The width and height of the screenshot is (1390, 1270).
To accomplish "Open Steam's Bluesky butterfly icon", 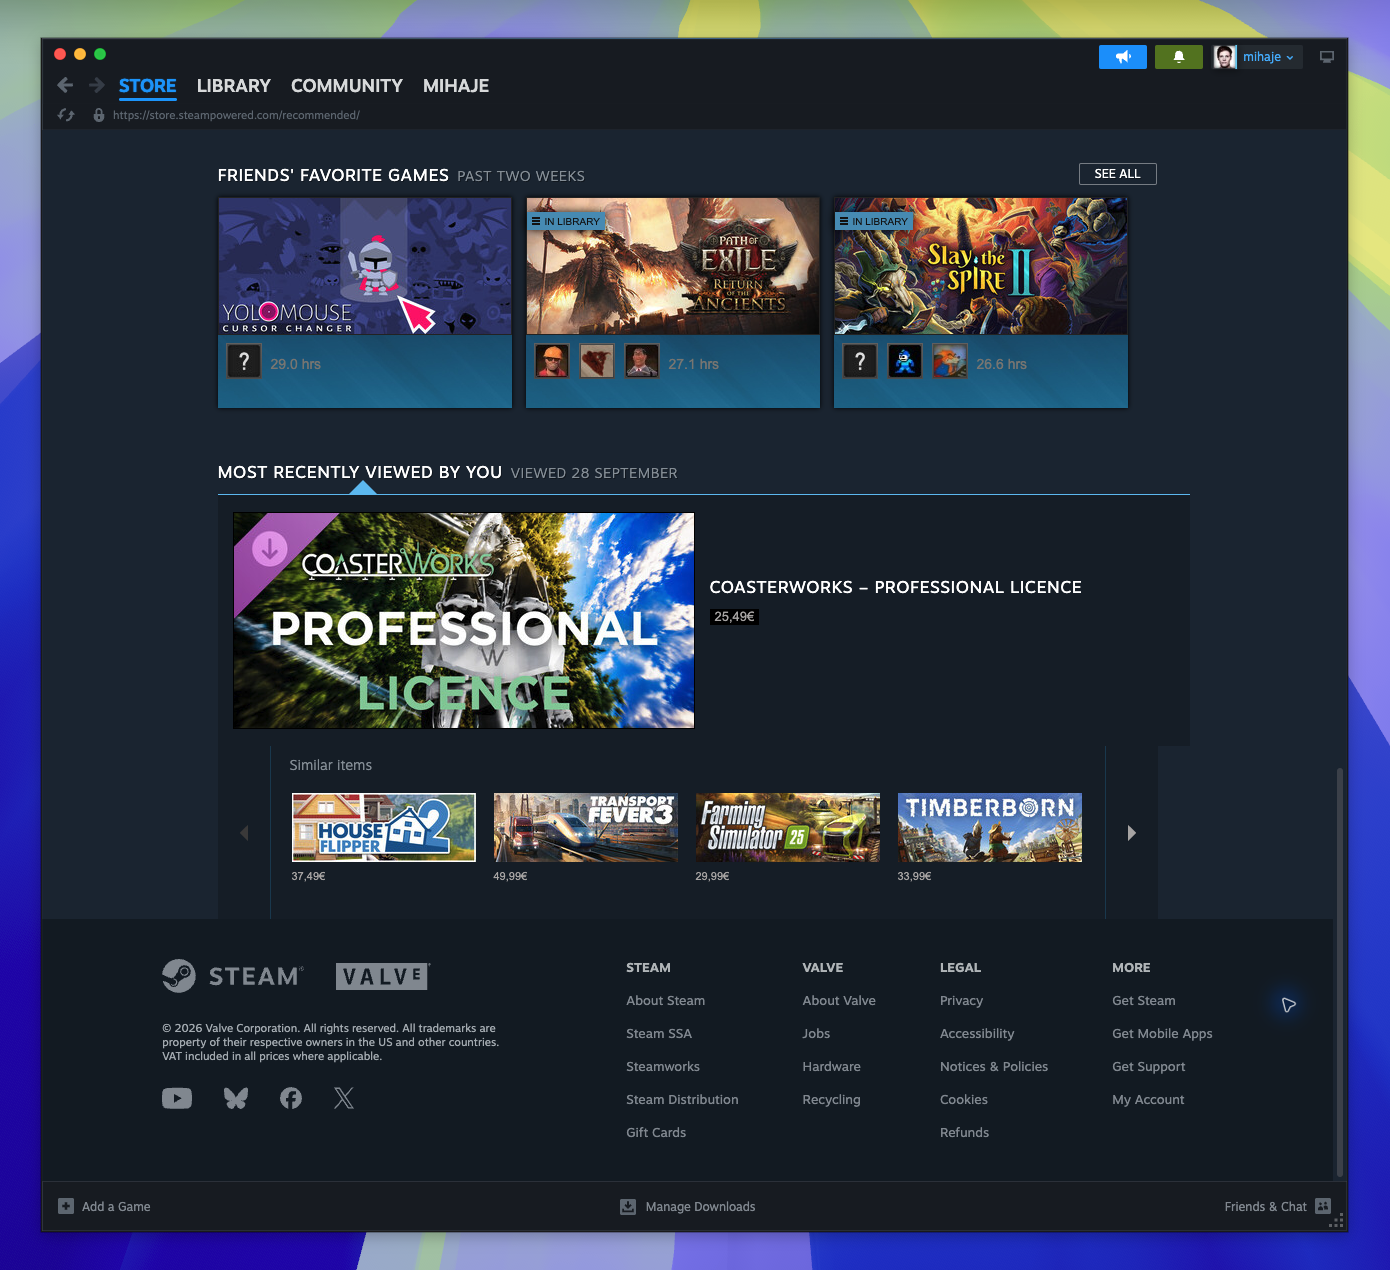I will tap(236, 1098).
